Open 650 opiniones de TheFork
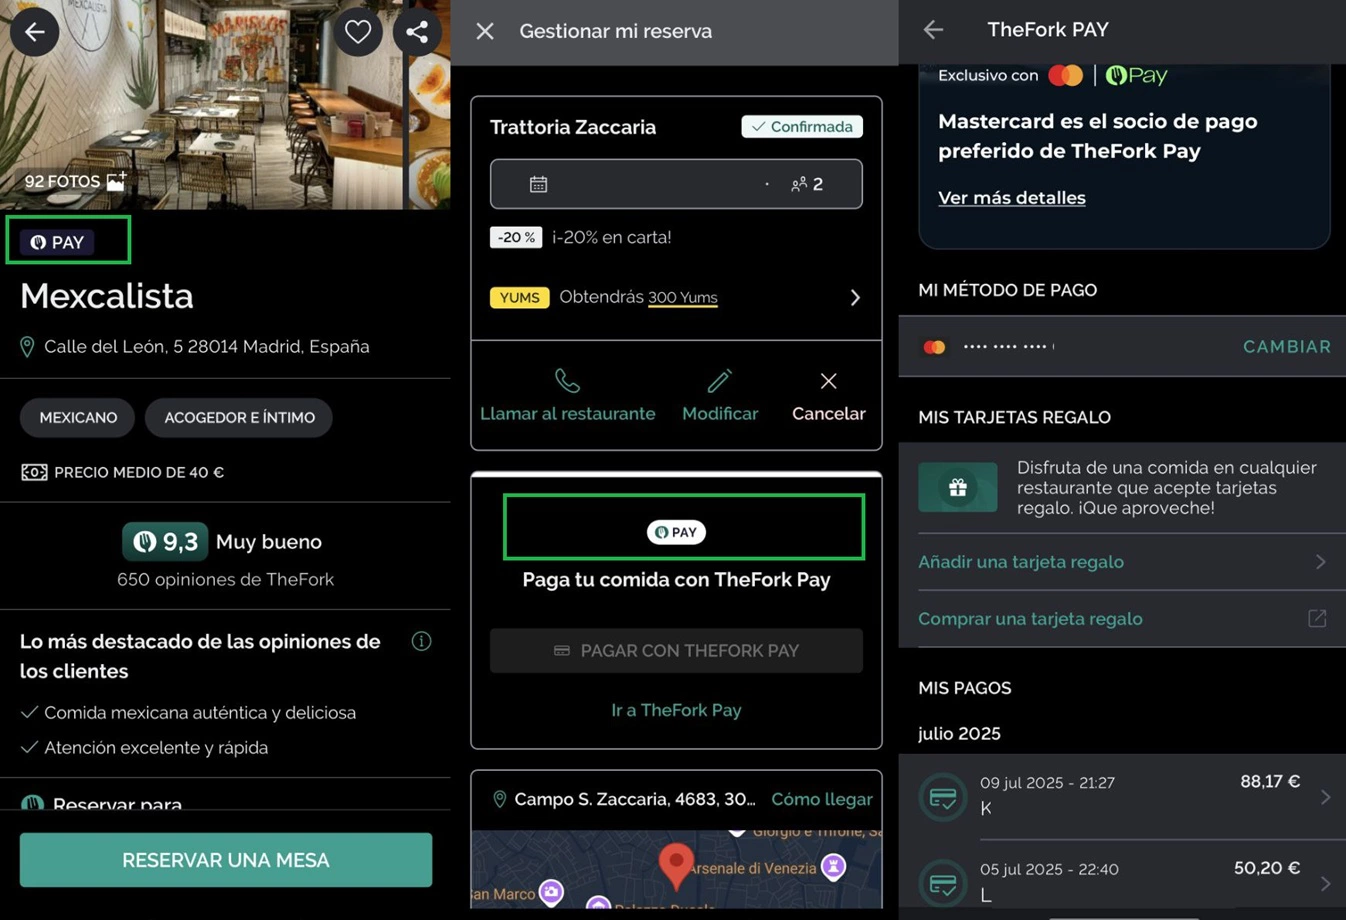 point(225,579)
